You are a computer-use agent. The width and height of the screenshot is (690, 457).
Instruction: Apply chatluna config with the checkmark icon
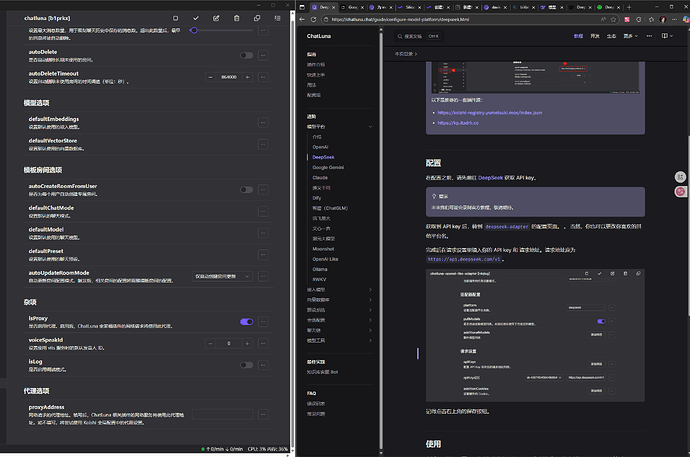(196, 18)
